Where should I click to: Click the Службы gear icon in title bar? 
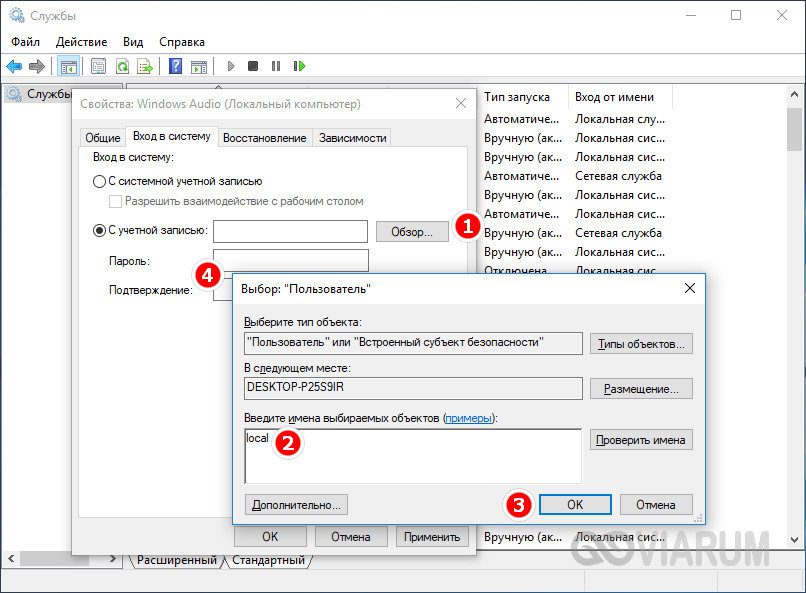coord(16,15)
